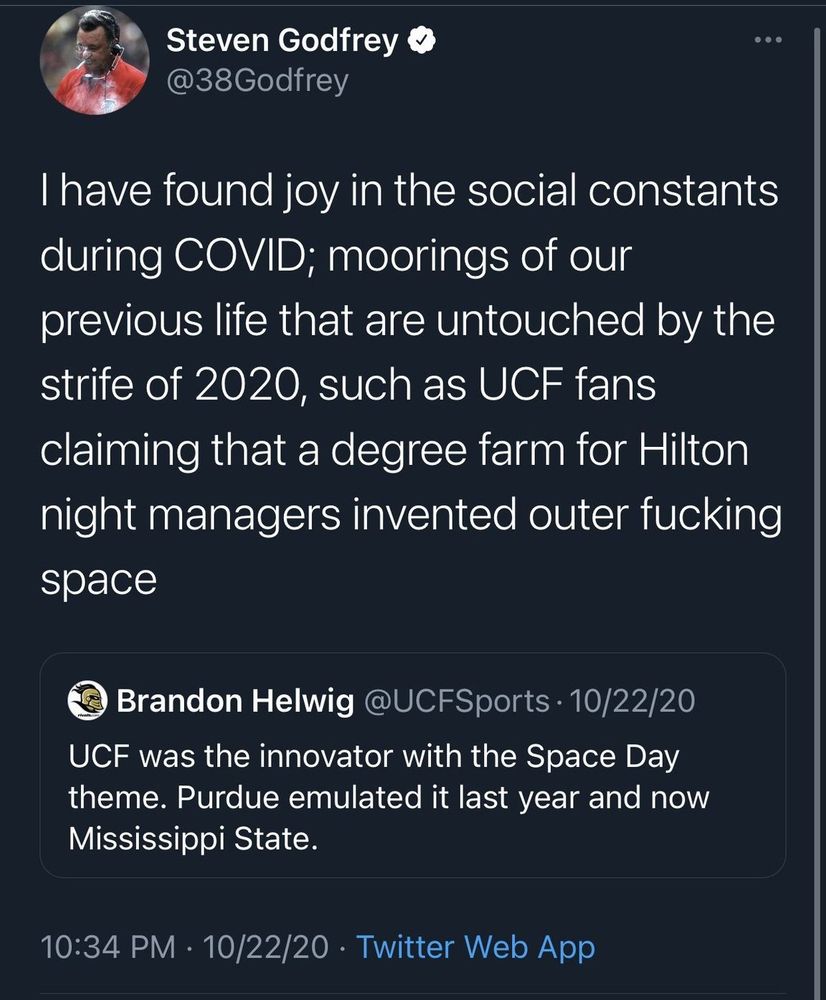Image resolution: width=826 pixels, height=1000 pixels.
Task: Click the Twitter Web App source link
Action: click(478, 946)
